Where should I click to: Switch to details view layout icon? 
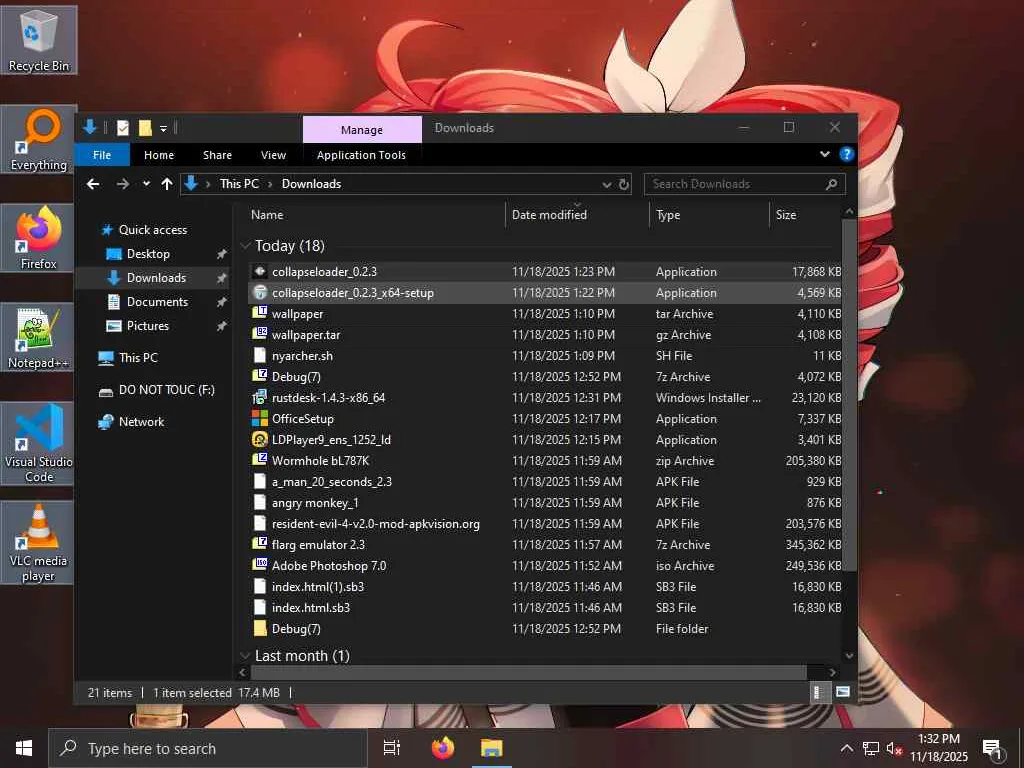point(818,692)
